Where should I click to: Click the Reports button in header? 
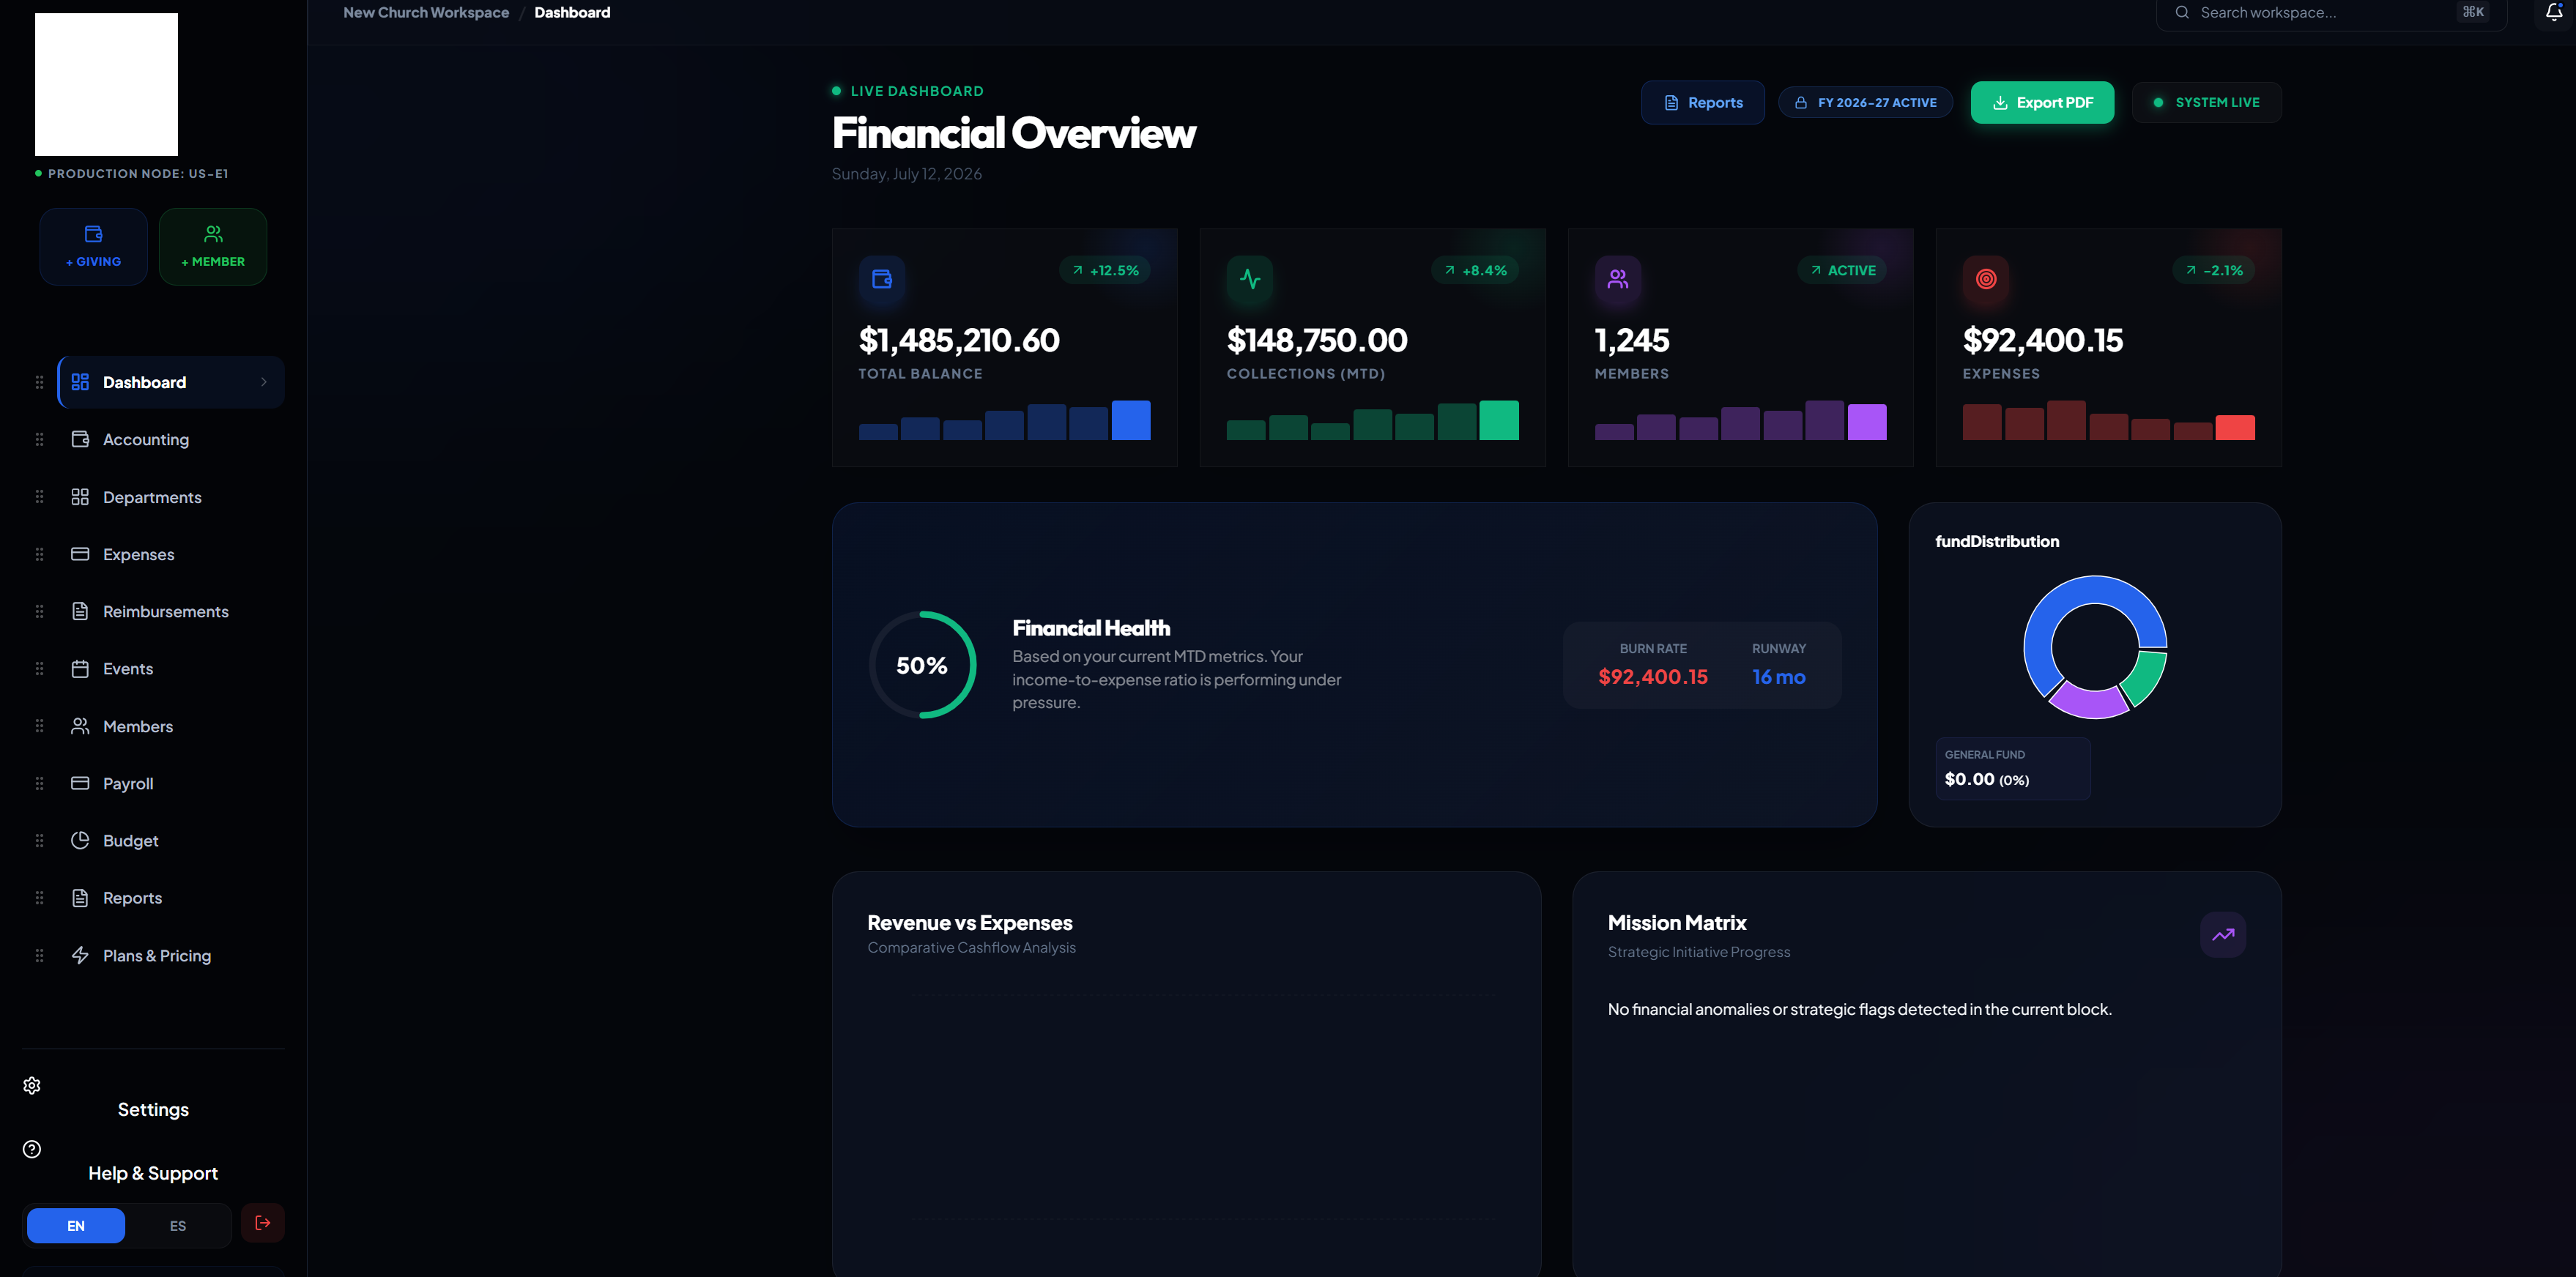pos(1703,102)
